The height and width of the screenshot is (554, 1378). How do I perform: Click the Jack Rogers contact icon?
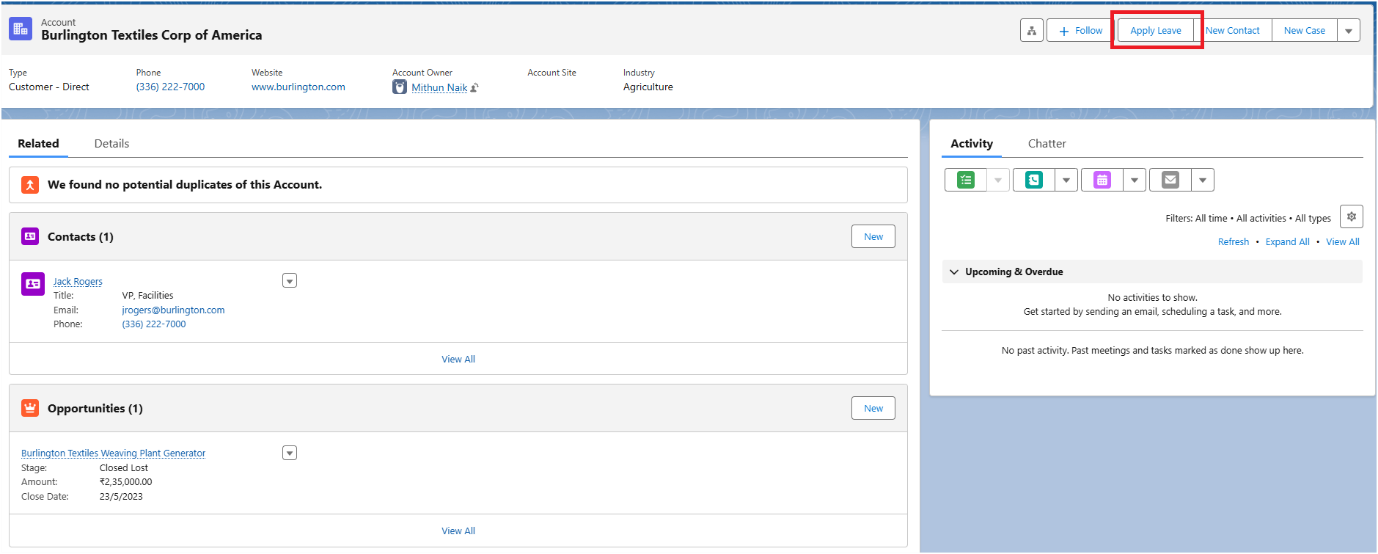click(x=33, y=284)
